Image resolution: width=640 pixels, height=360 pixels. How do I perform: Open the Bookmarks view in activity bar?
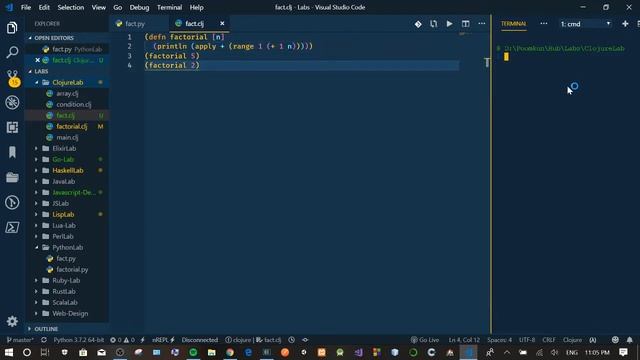pyautogui.click(x=12, y=152)
